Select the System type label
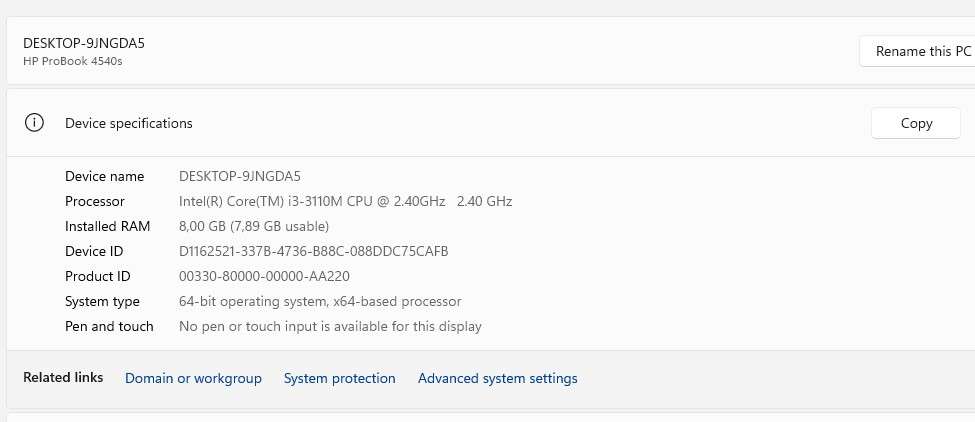The height and width of the screenshot is (422, 975). click(102, 301)
